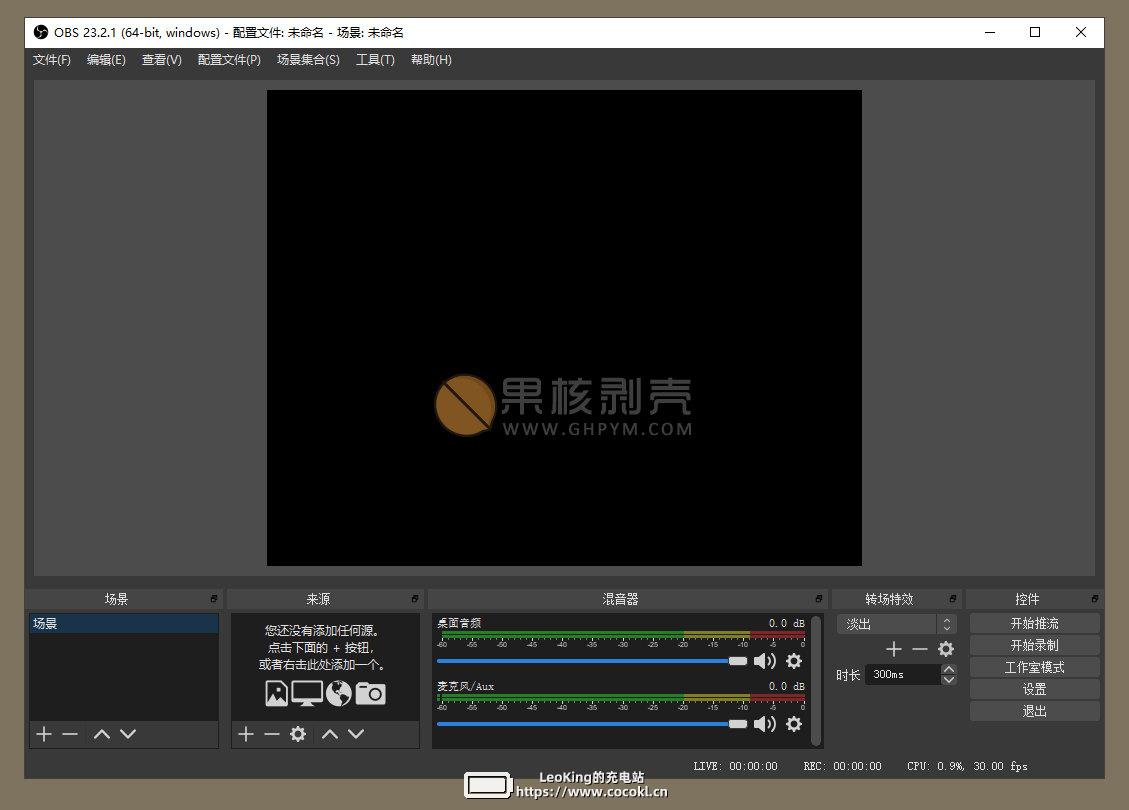The height and width of the screenshot is (810, 1129).
Task: Toggle 工作室模式 studio mode
Action: coord(1035,667)
